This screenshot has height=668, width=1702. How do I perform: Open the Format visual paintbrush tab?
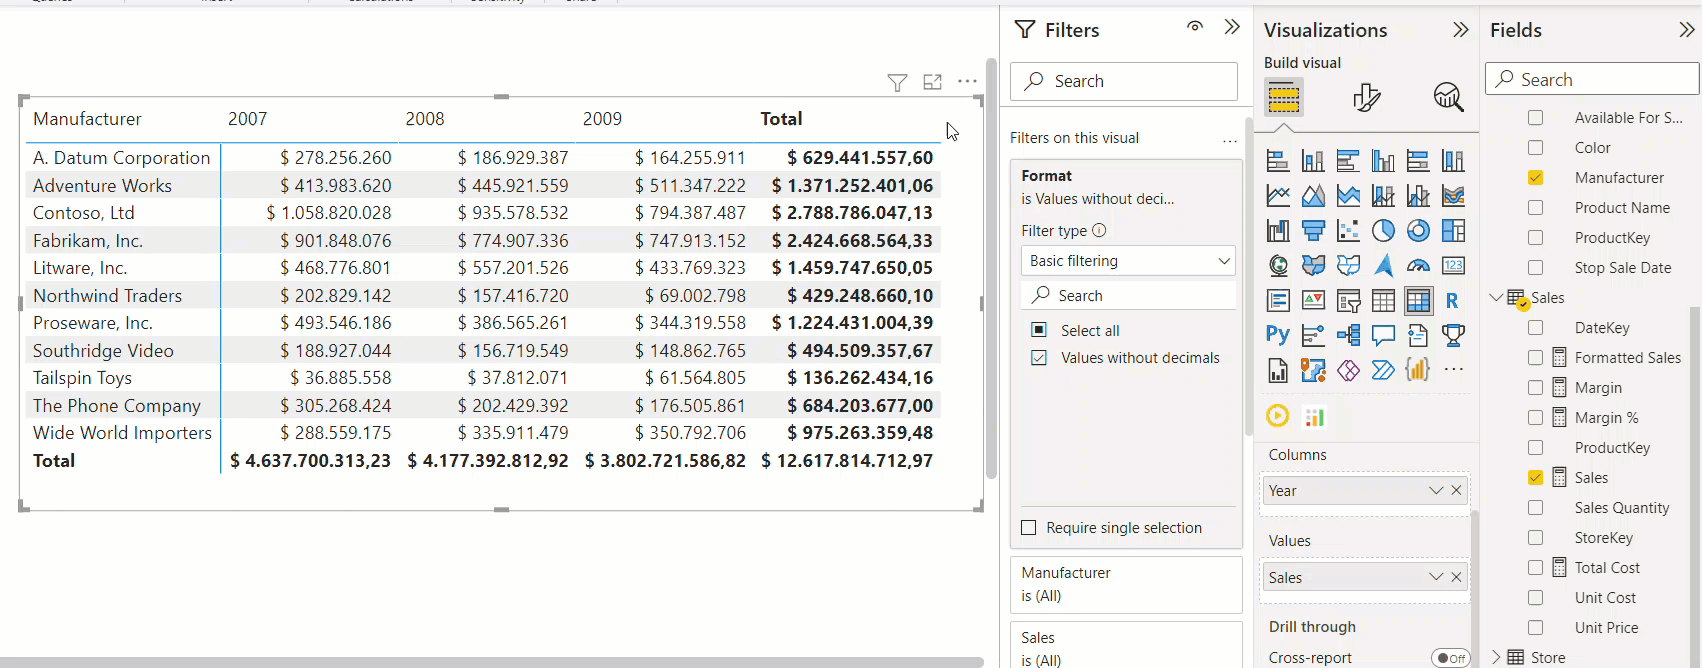tap(1366, 98)
